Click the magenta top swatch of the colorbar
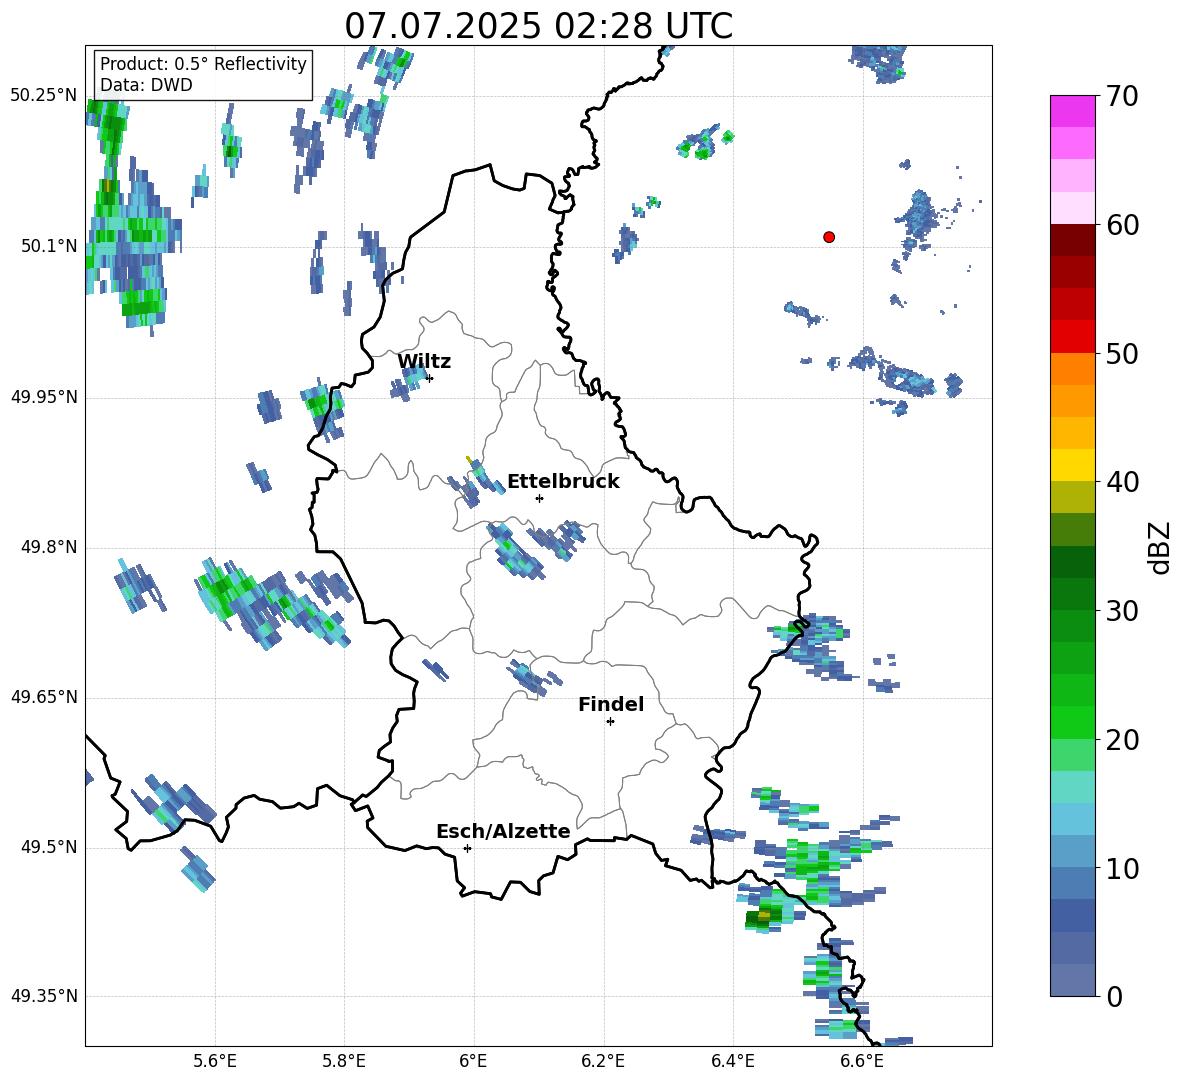 1072,111
